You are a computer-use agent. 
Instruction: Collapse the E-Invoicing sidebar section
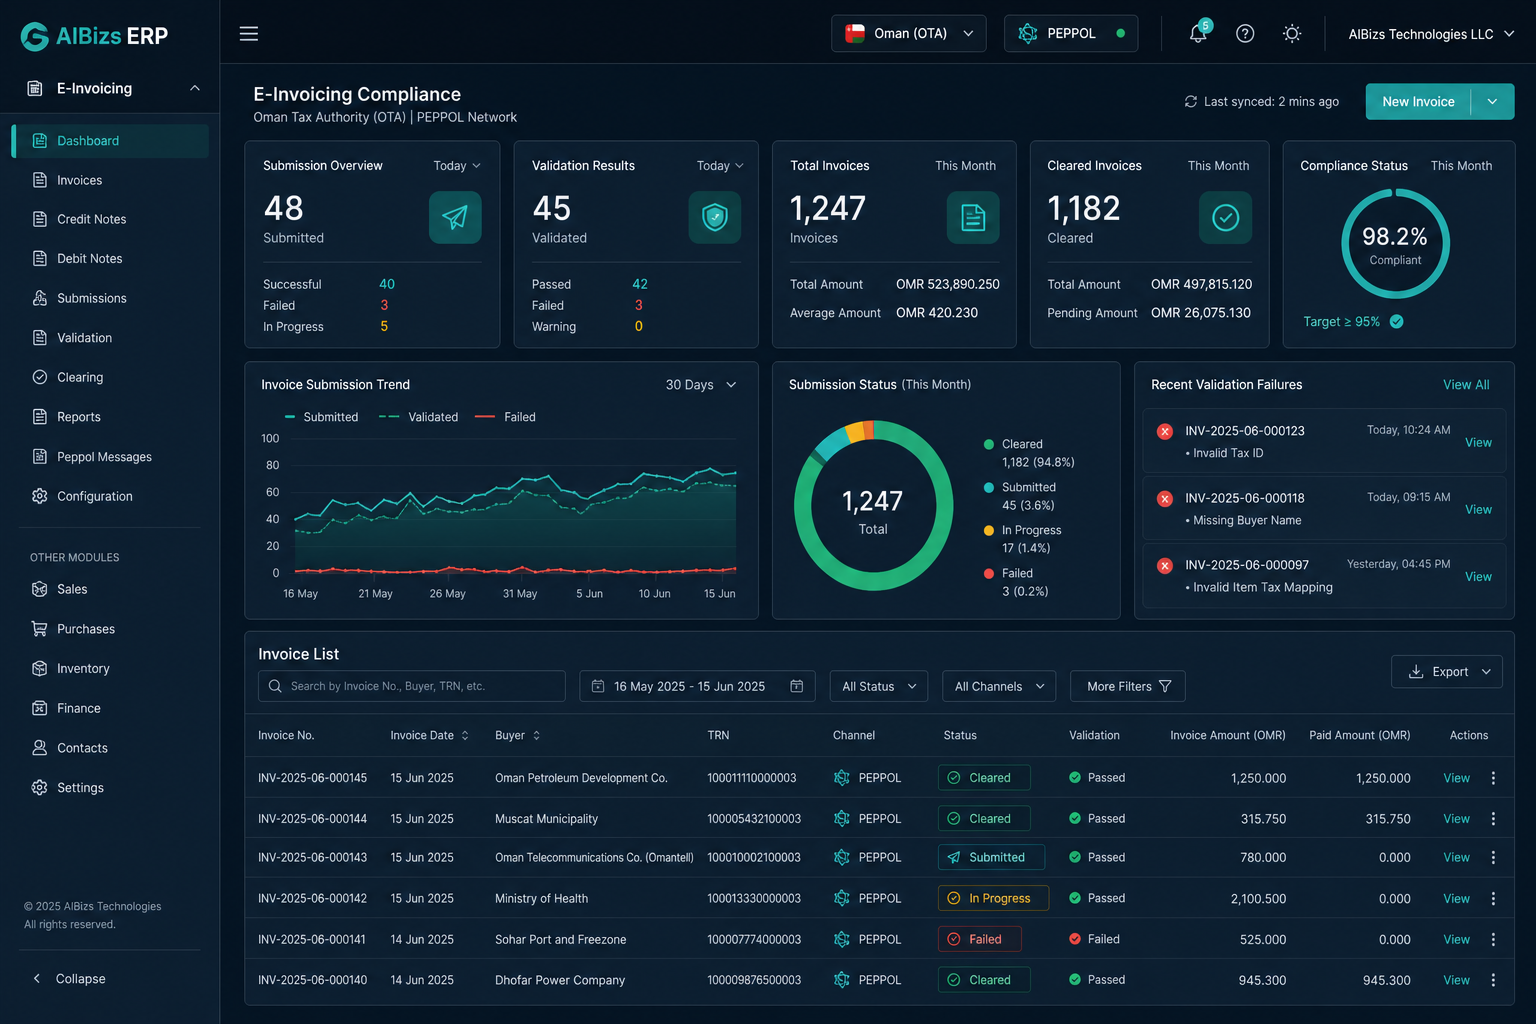195,88
